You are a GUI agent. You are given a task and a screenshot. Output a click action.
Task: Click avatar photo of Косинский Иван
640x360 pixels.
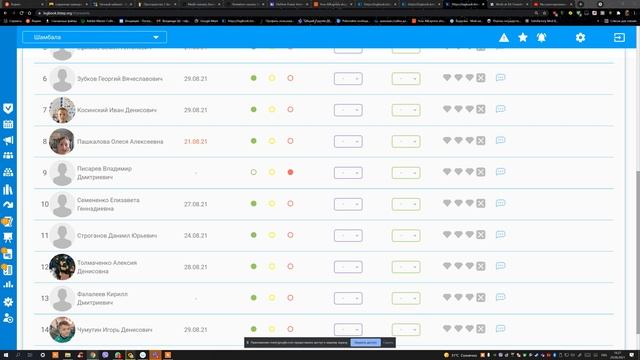[x=62, y=110]
